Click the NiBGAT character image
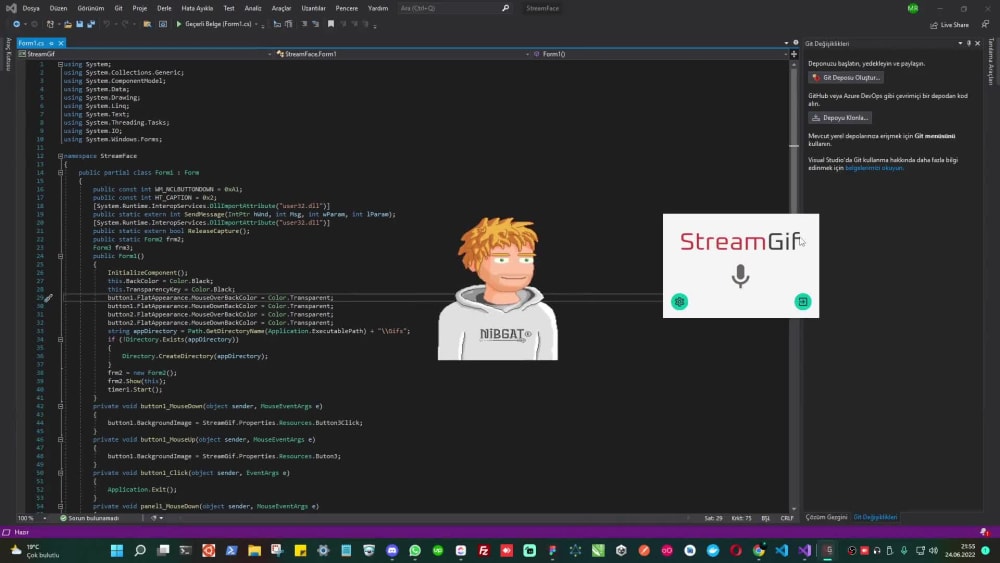This screenshot has height=563, width=1000. coord(497,289)
